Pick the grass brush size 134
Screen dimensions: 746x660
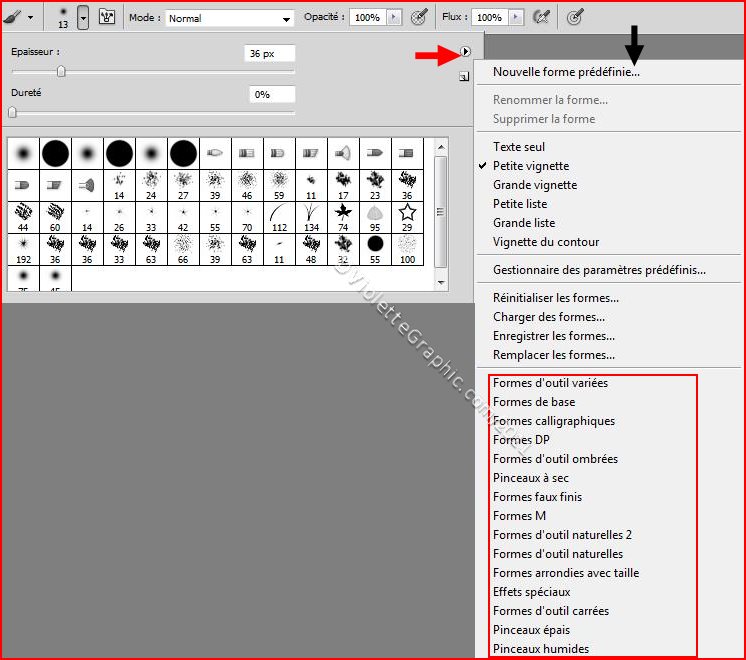point(311,215)
